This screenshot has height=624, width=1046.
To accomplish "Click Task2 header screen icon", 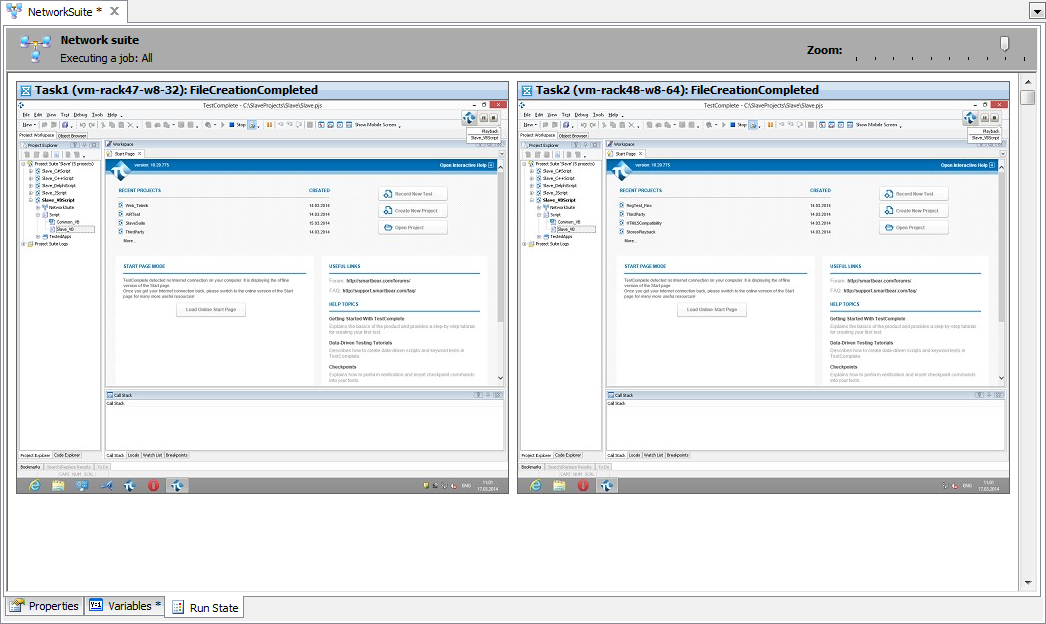I will pyautogui.click(x=526, y=91).
